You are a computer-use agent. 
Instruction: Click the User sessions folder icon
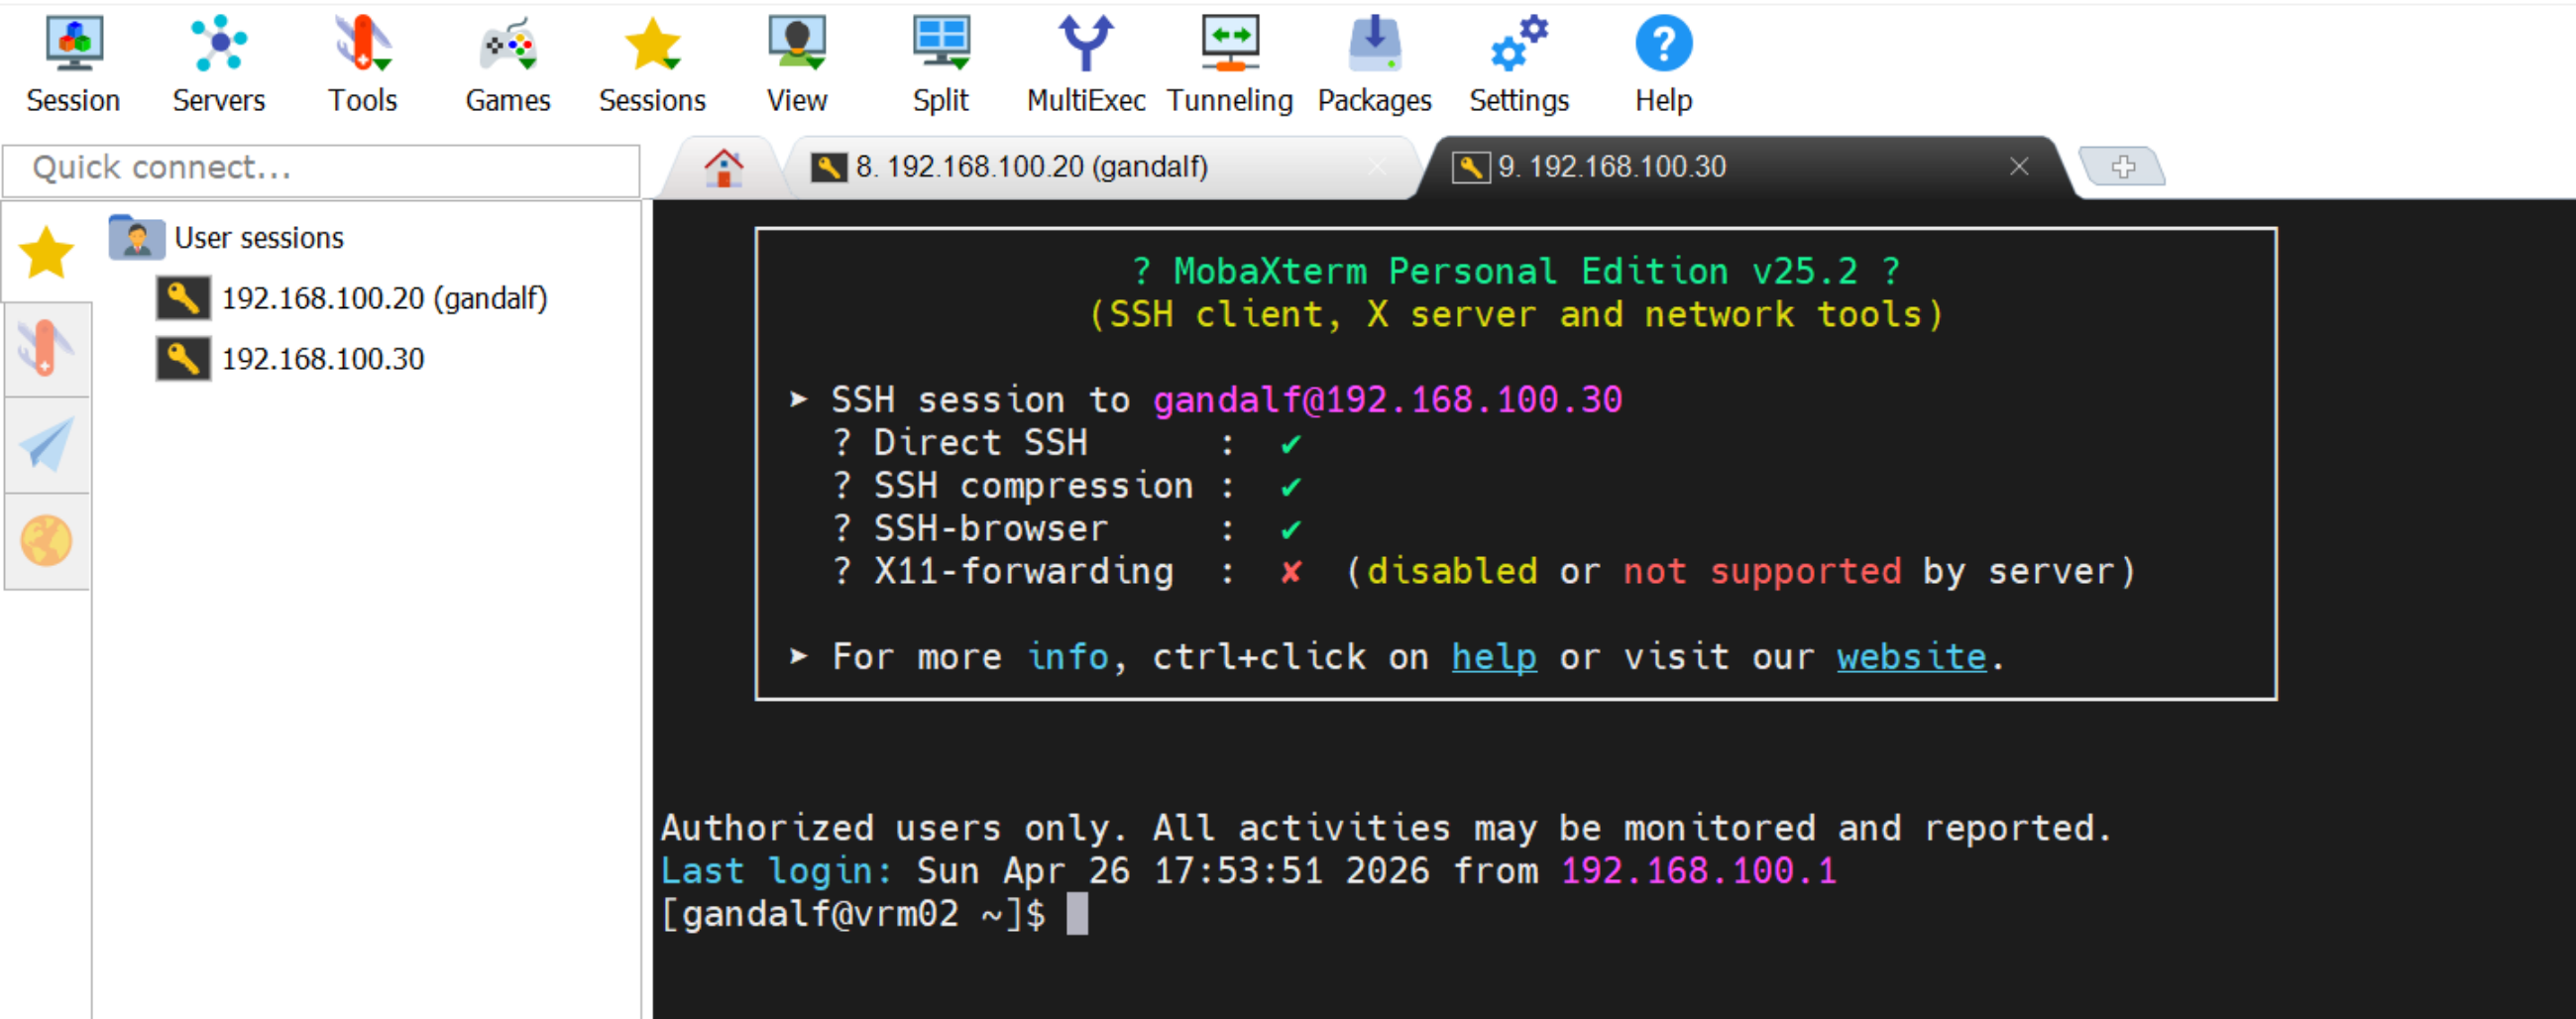click(136, 238)
